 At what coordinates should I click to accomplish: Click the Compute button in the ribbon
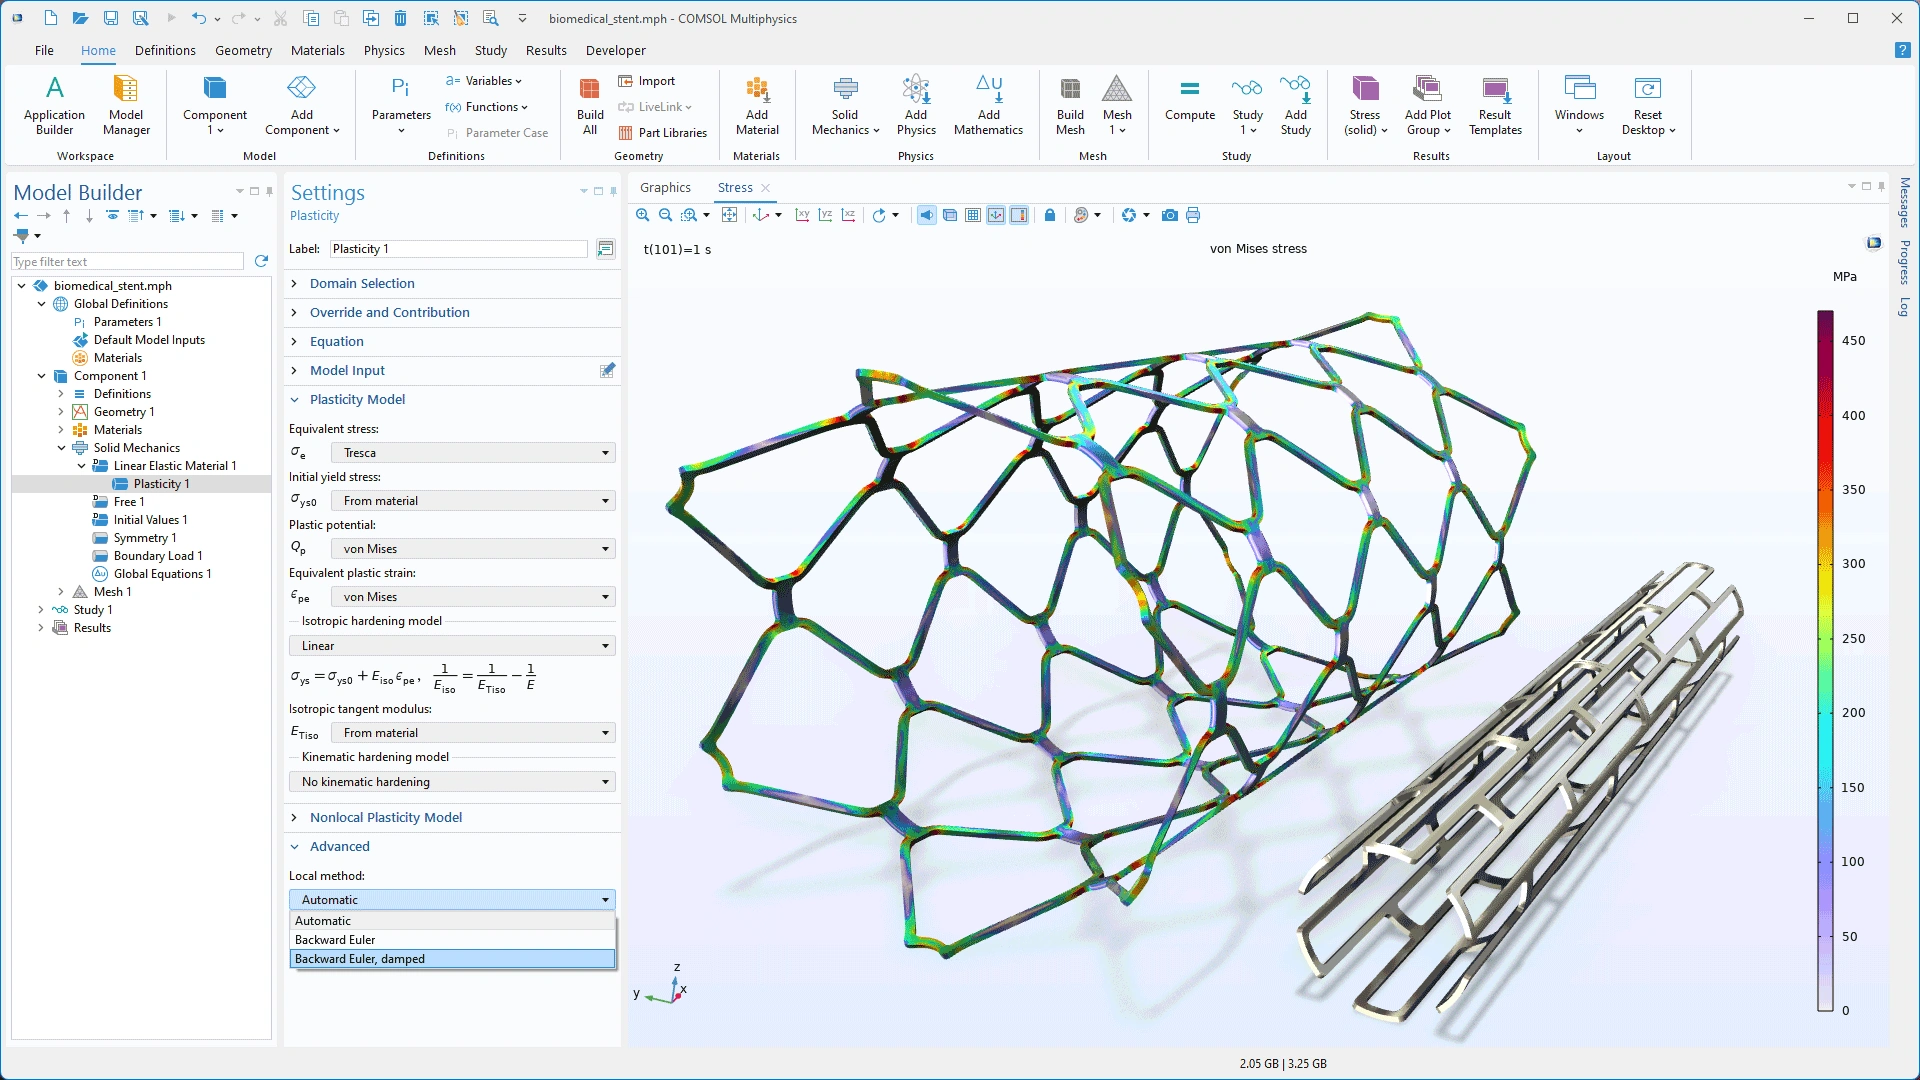pos(1189,106)
